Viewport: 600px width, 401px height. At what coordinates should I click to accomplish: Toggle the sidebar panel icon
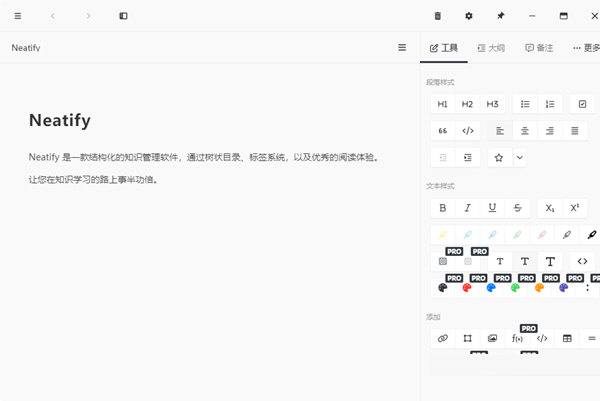pyautogui.click(x=123, y=16)
